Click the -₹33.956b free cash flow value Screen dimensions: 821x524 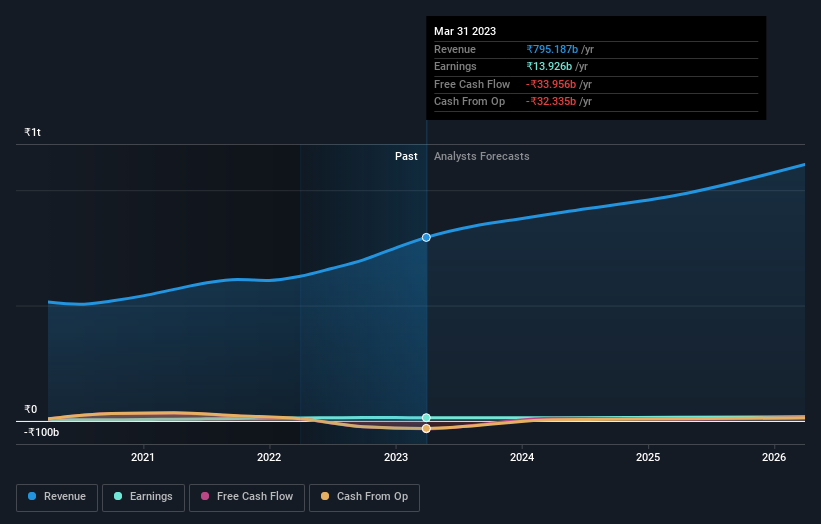551,84
